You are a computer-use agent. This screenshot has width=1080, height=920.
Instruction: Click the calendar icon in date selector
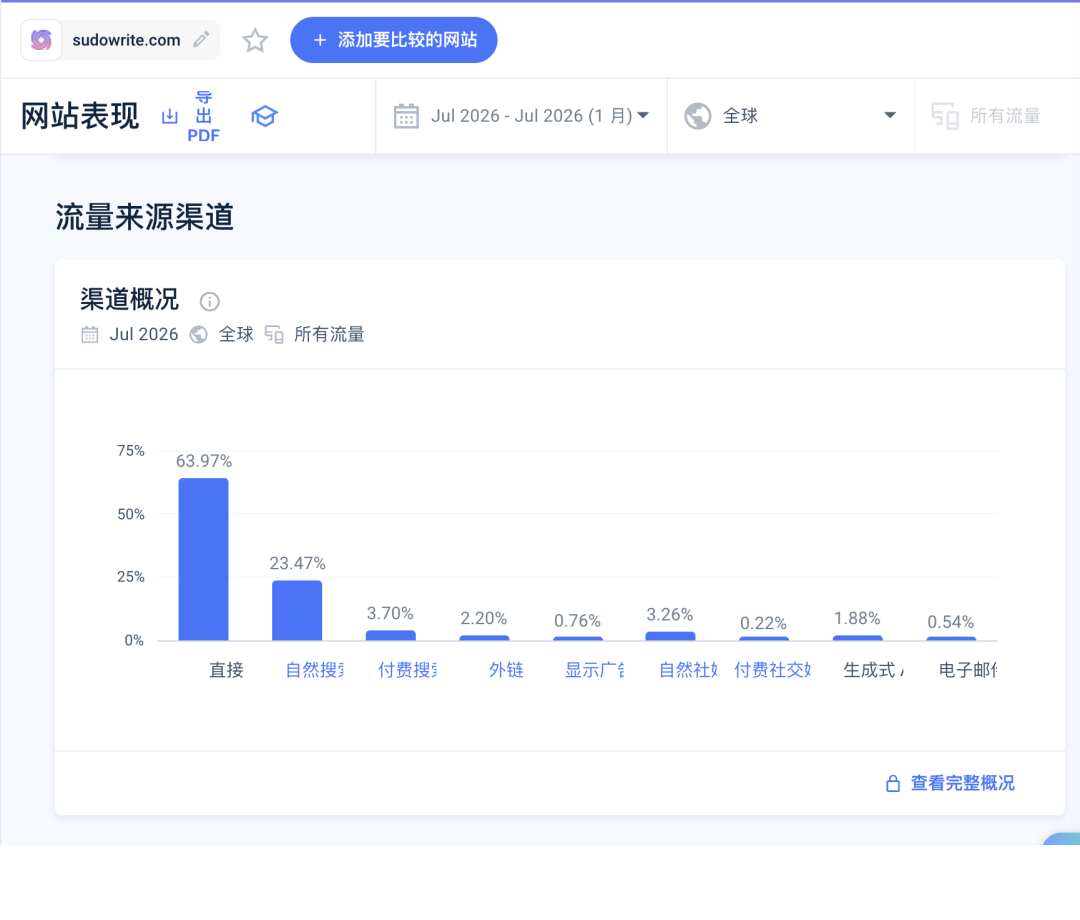click(x=406, y=116)
